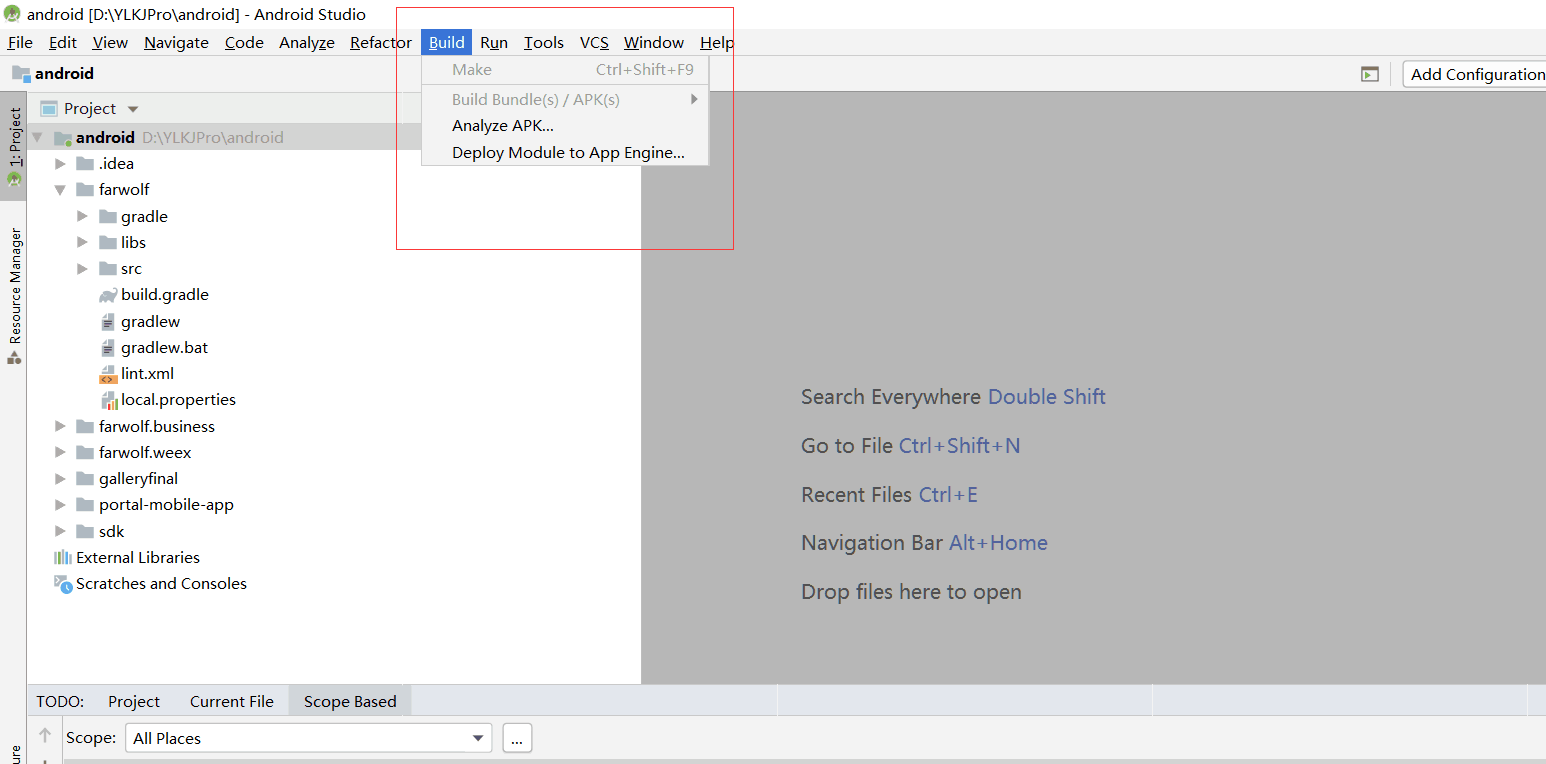Select External Libraries in the tree
The width and height of the screenshot is (1546, 764).
pos(137,557)
